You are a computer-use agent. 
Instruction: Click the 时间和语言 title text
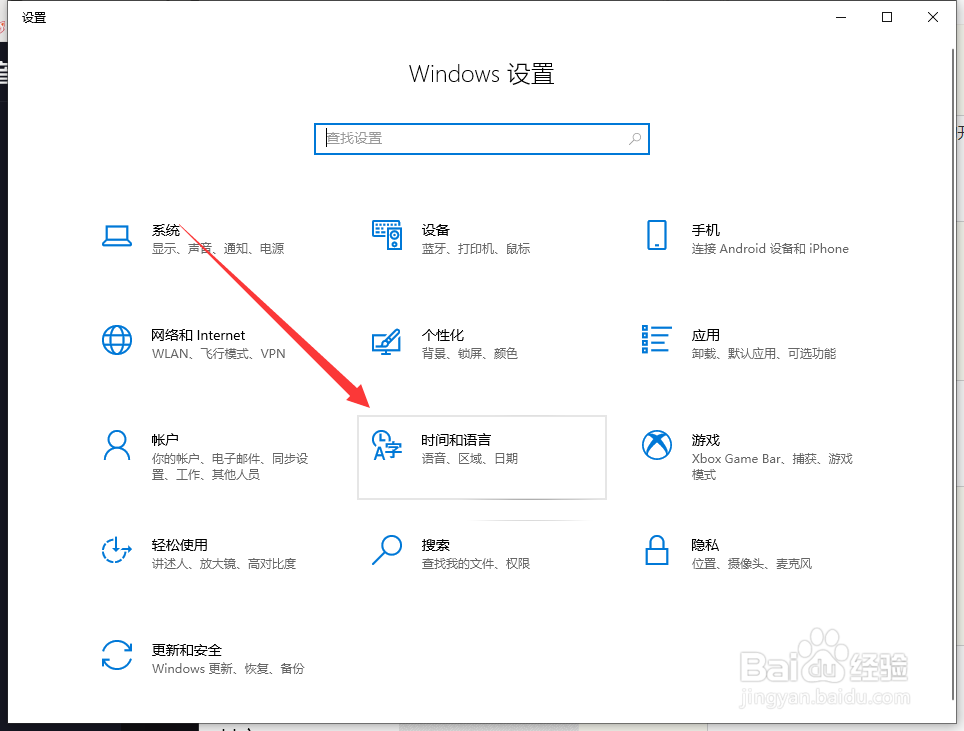coord(456,440)
